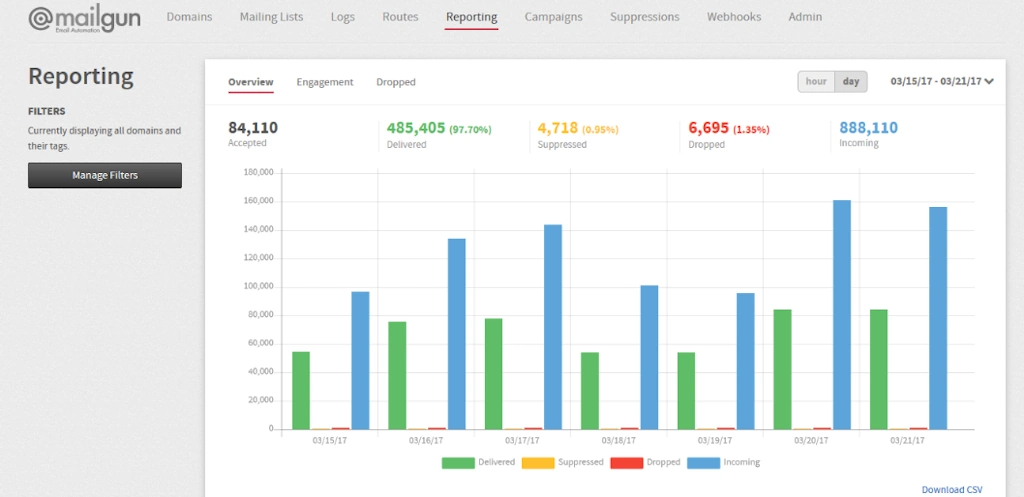Switch to the Dropped tab
Screen dimensions: 1024x497
click(x=395, y=82)
